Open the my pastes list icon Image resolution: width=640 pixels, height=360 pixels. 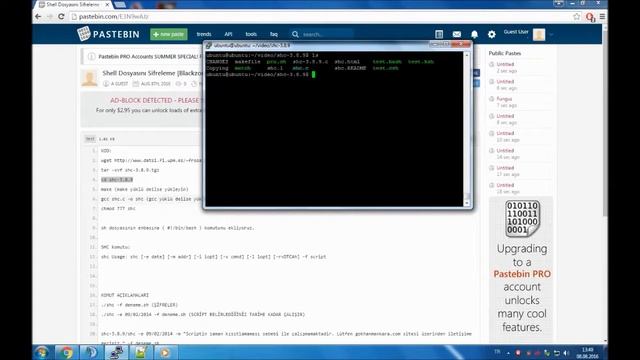pyautogui.click(x=439, y=34)
